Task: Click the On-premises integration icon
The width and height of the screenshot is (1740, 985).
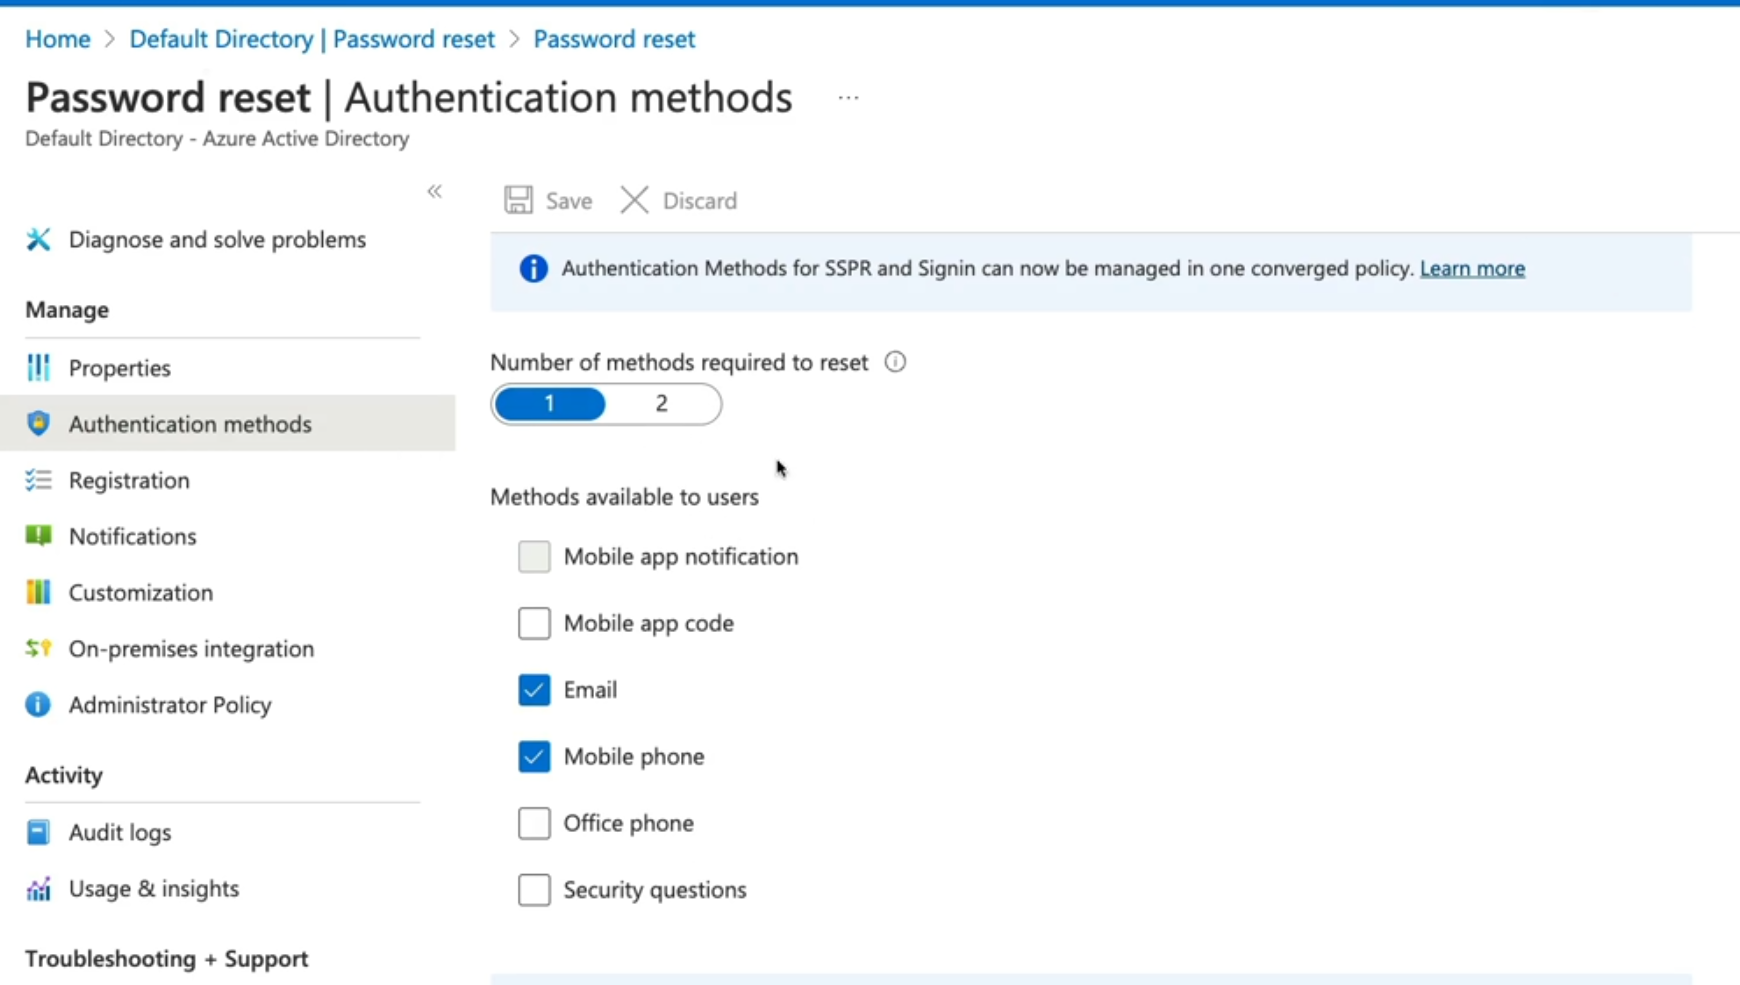Action: [x=38, y=649]
